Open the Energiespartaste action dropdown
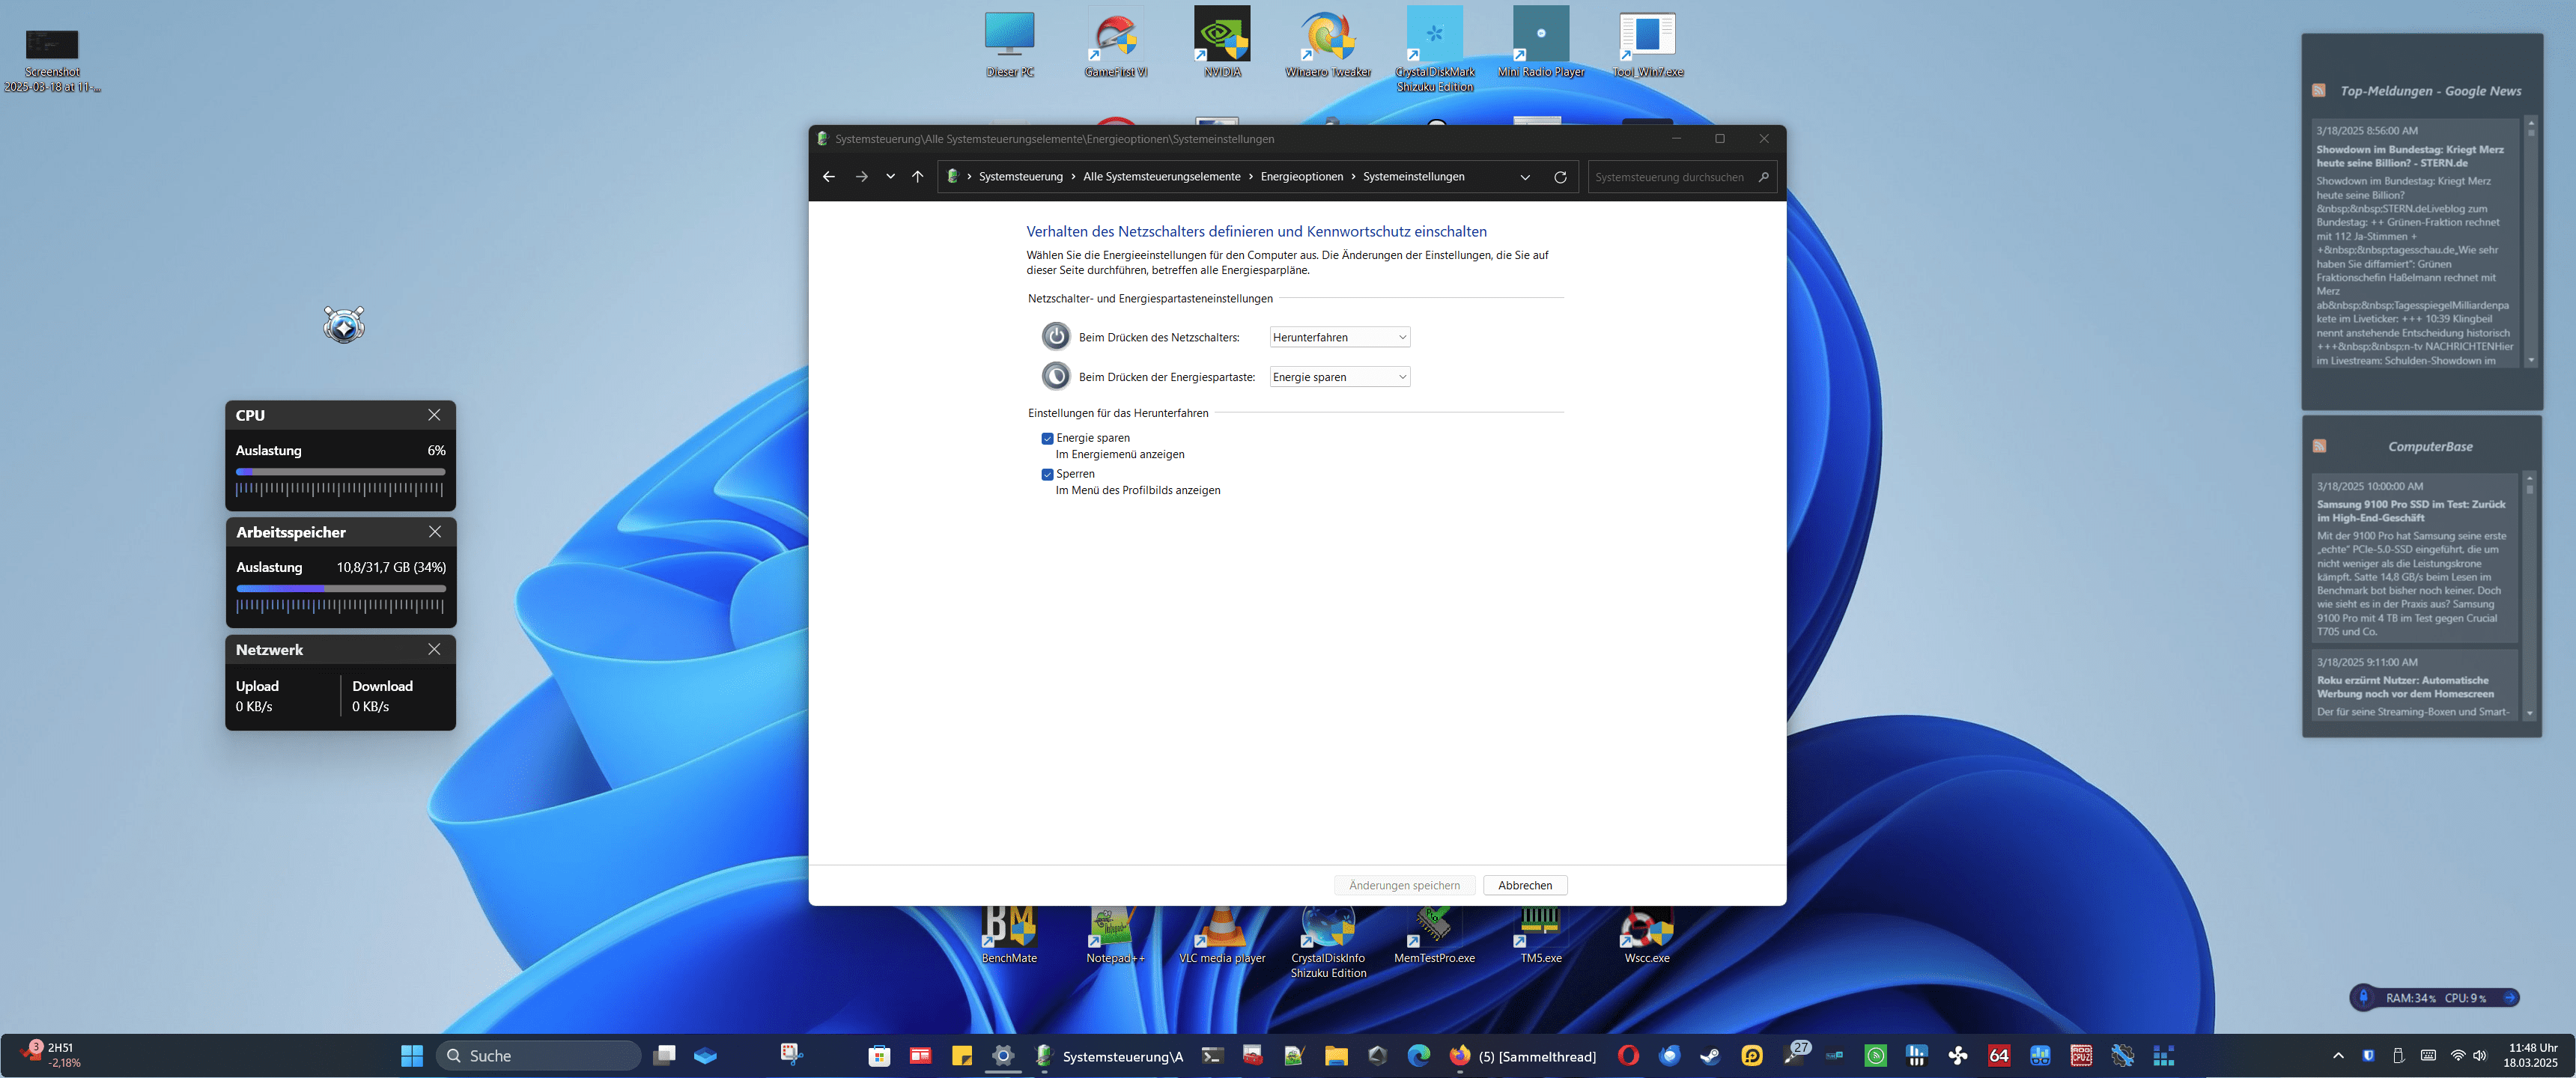The image size is (2576, 1078). click(1339, 377)
